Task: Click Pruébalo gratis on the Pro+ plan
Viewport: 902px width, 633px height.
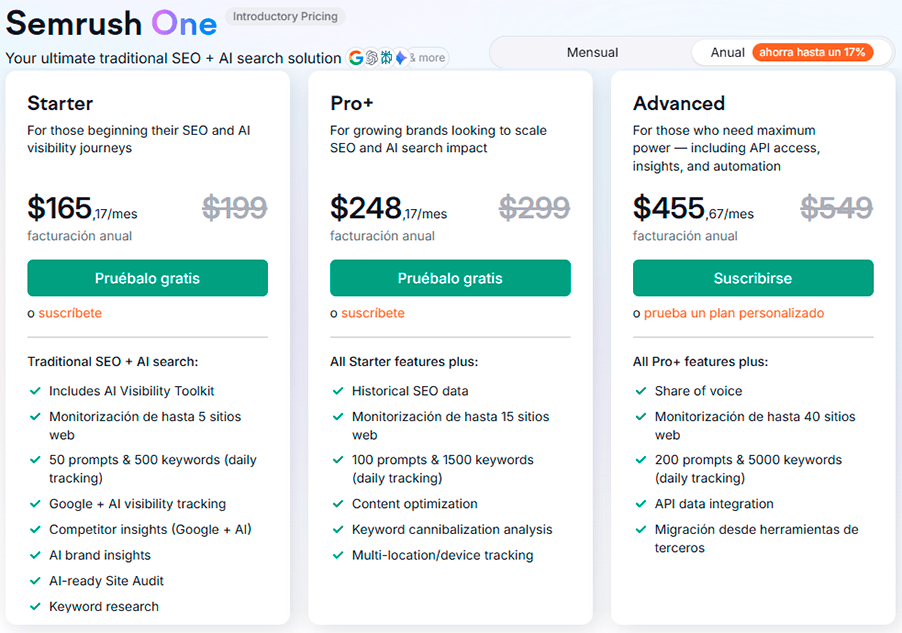Action: (450, 278)
